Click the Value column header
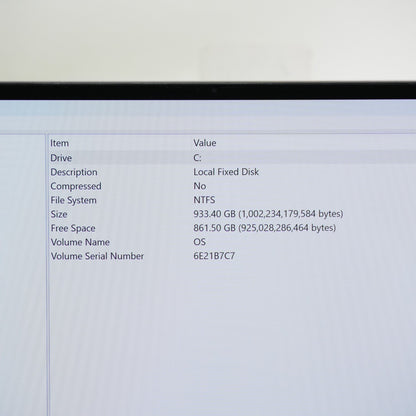This screenshot has width=416, height=416. (x=205, y=143)
